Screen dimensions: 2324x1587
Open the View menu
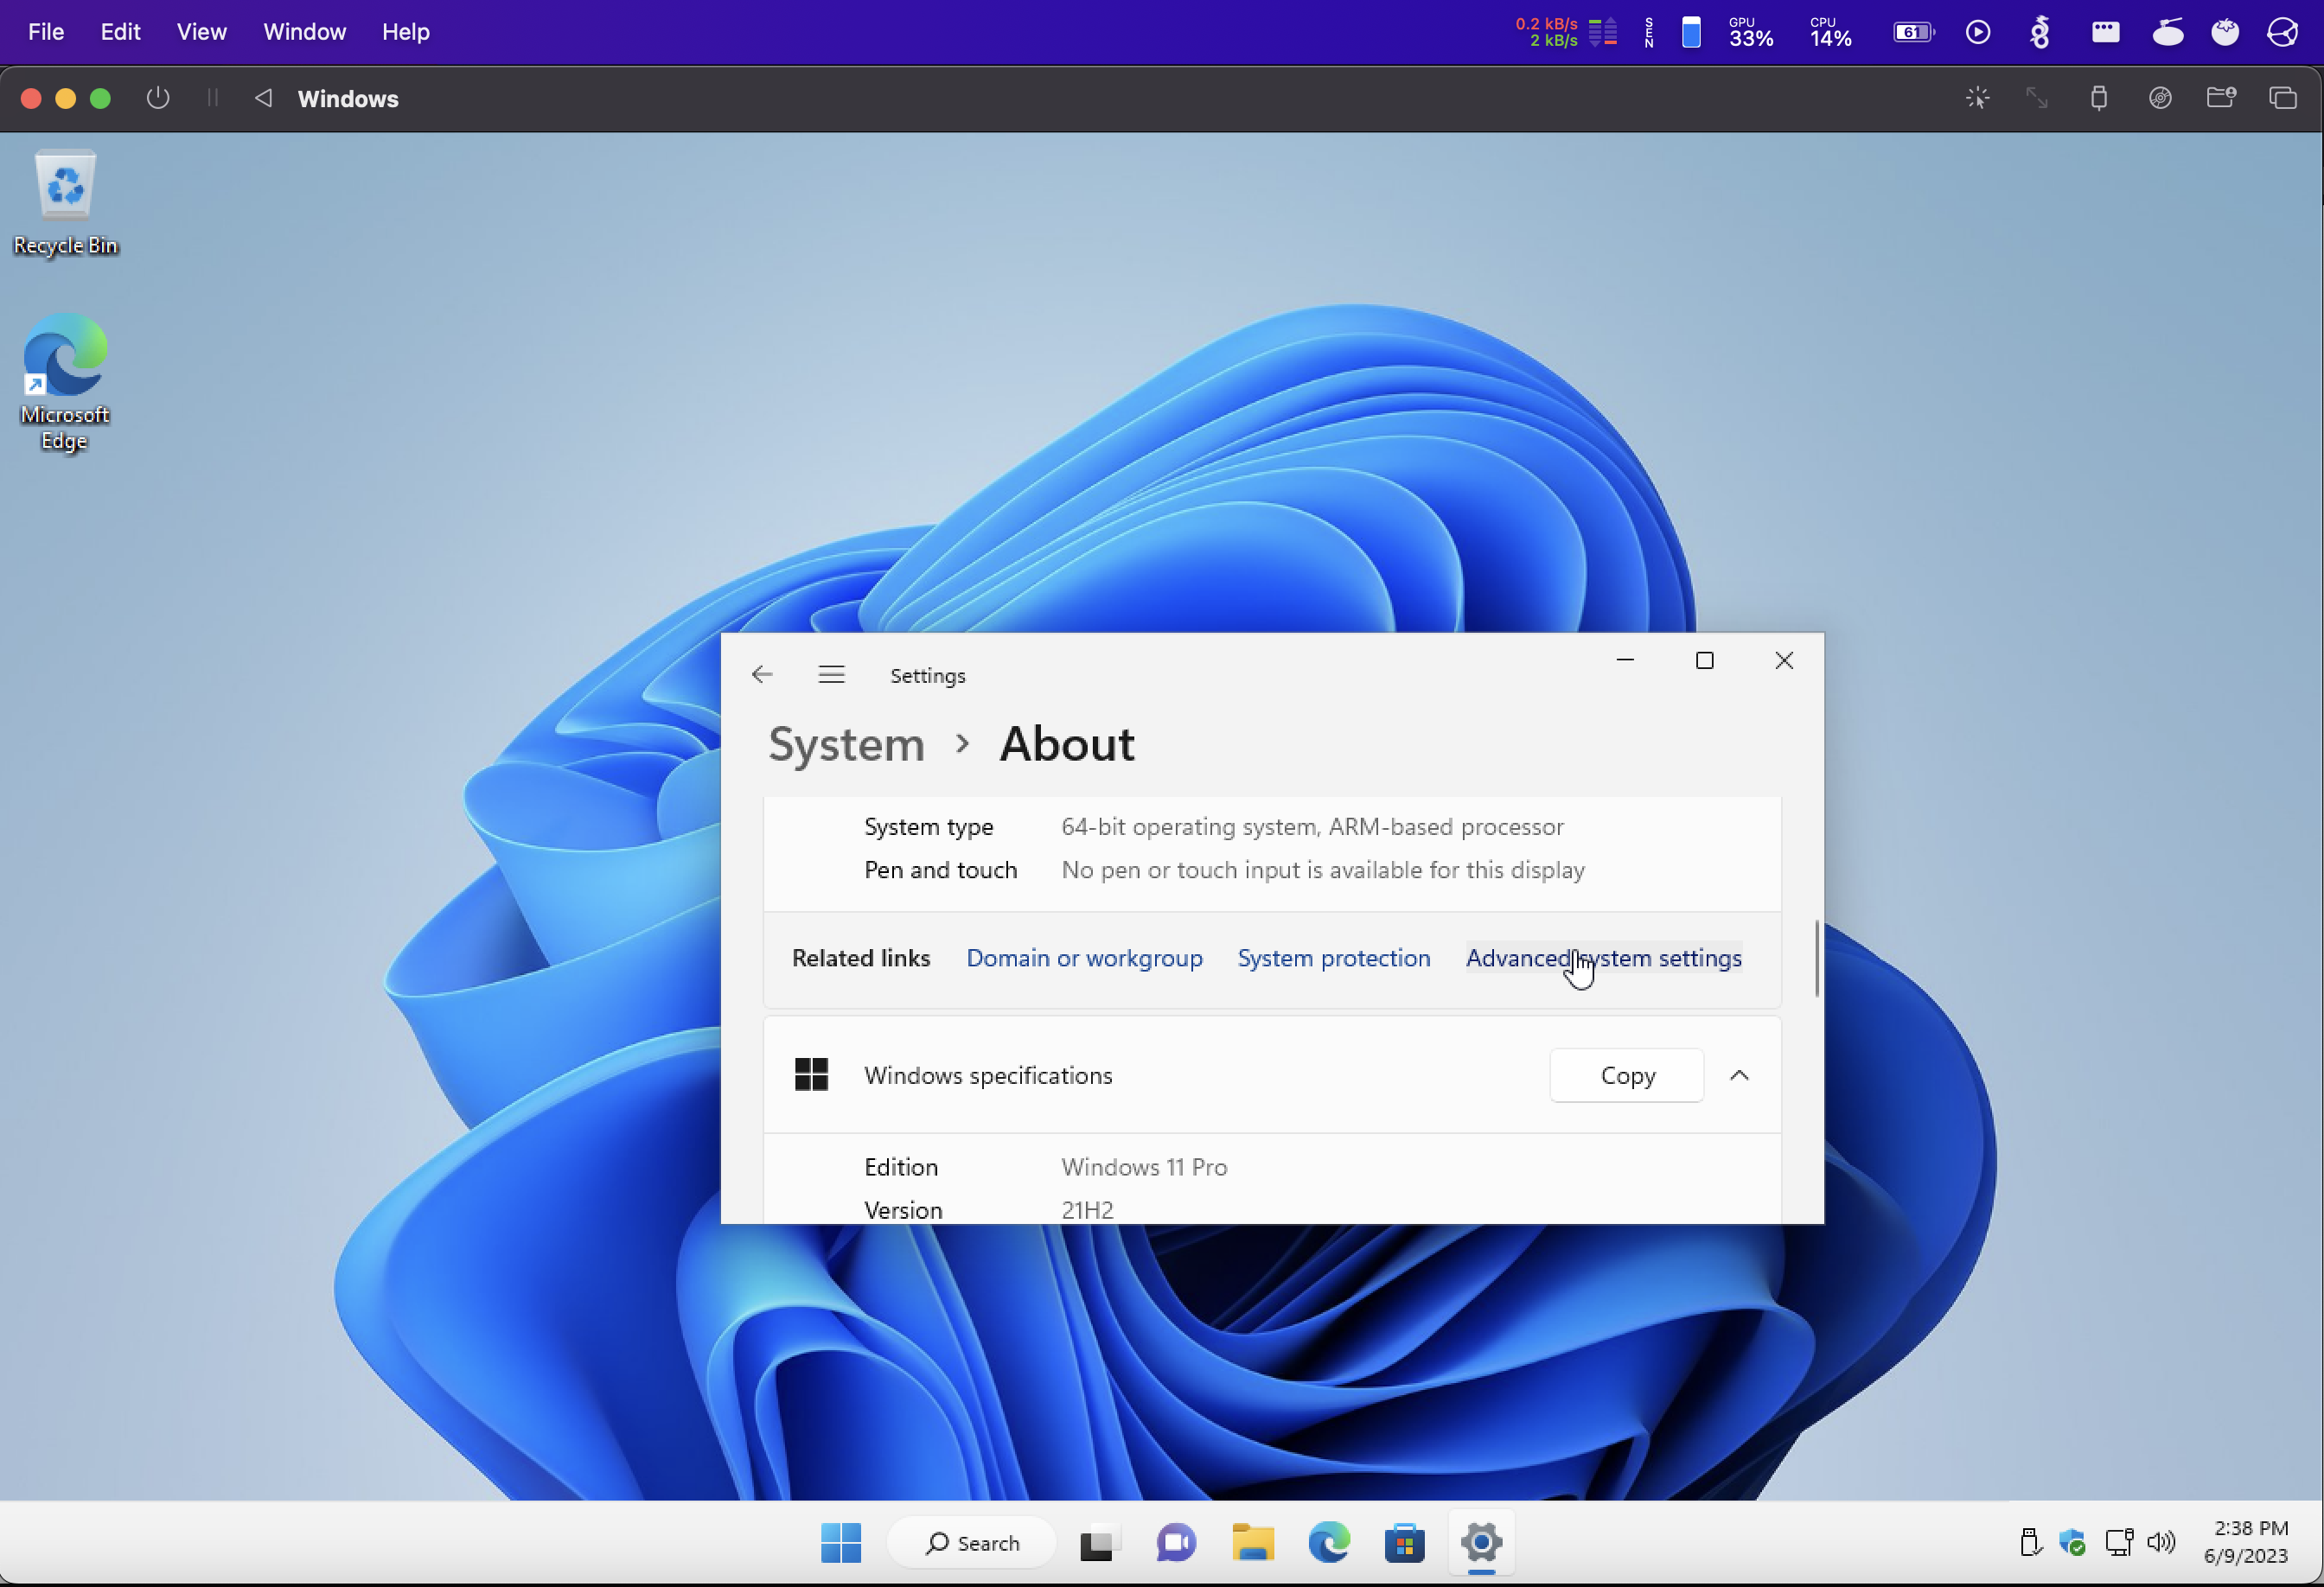point(201,32)
